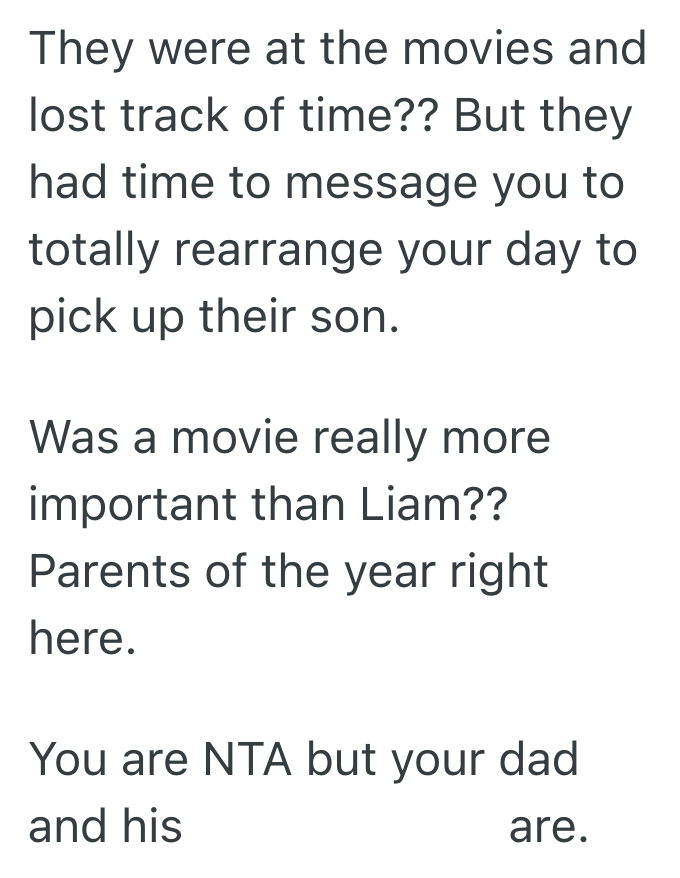Tap the words "your day to"
This screenshot has width=680, height=878.
pos(518,250)
